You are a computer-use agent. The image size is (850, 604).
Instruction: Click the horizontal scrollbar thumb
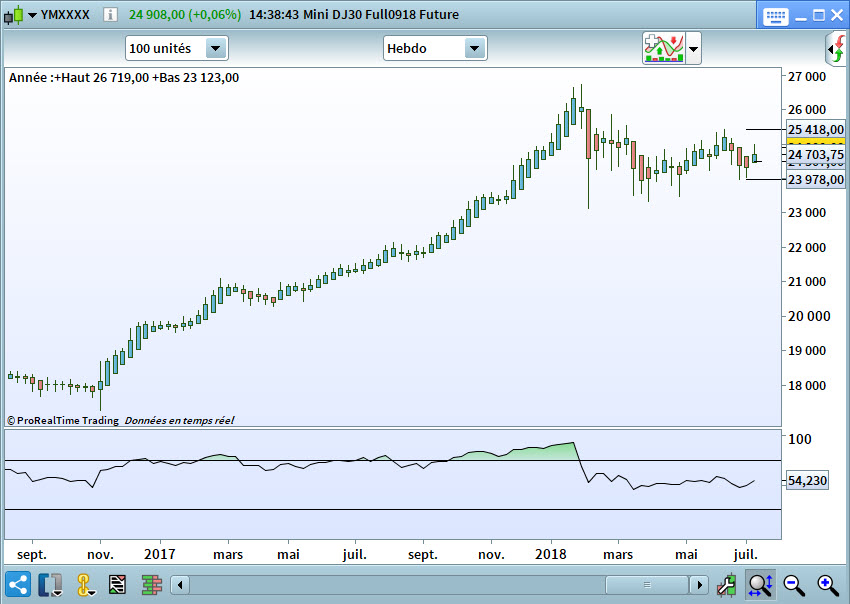click(647, 585)
